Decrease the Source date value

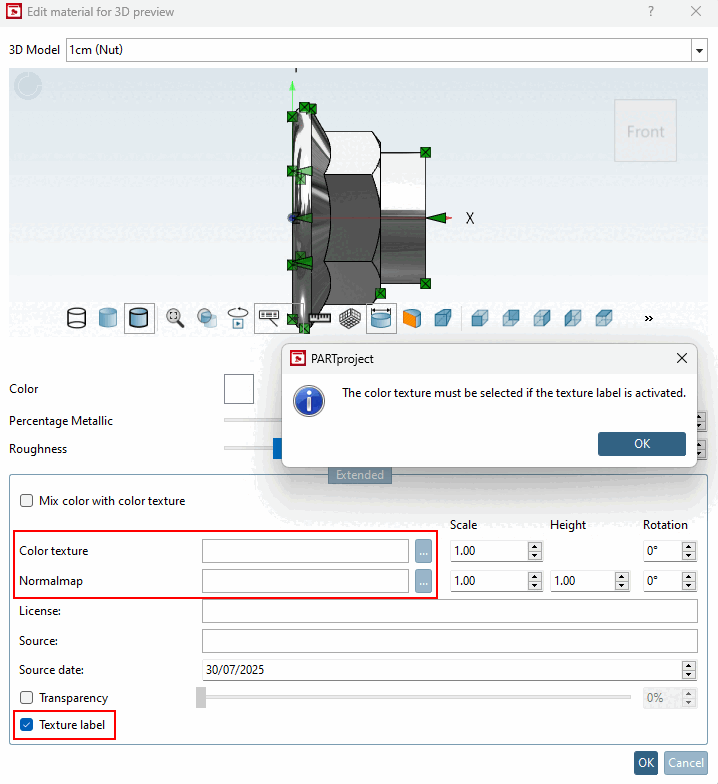coord(688,674)
